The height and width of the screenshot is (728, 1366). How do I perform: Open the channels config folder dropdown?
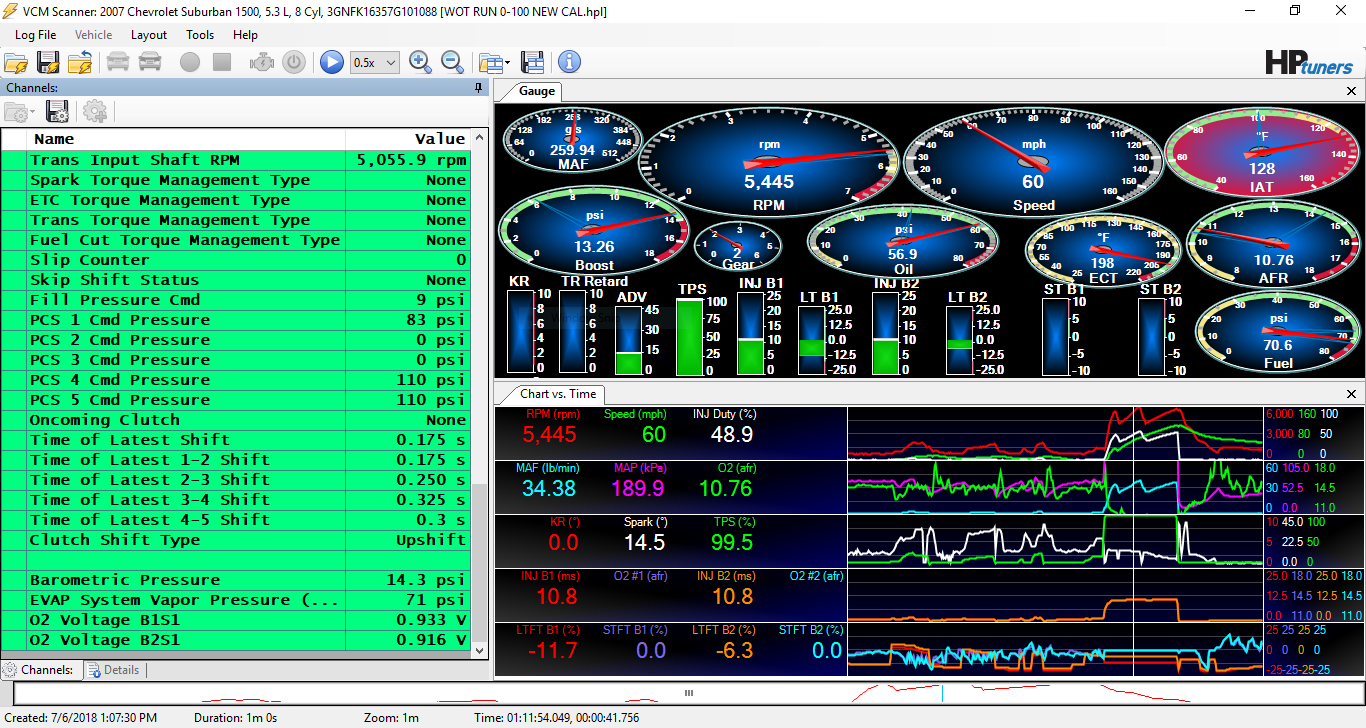click(x=20, y=111)
